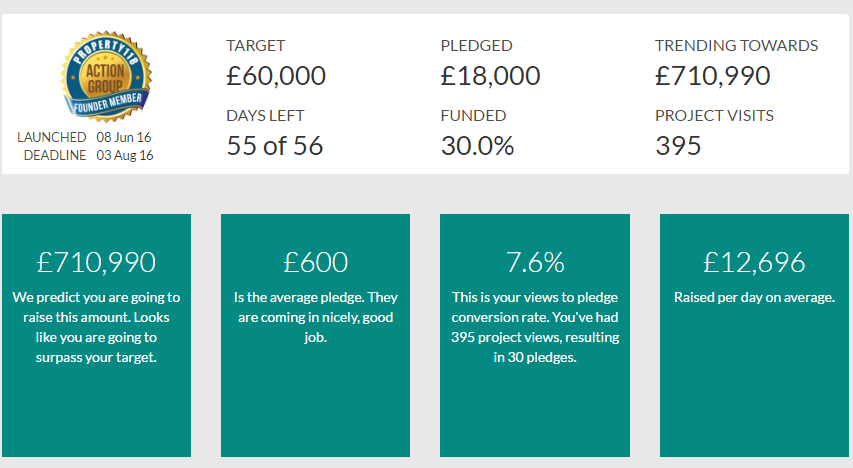Click the surpass your target prediction text

pyautogui.click(x=96, y=327)
